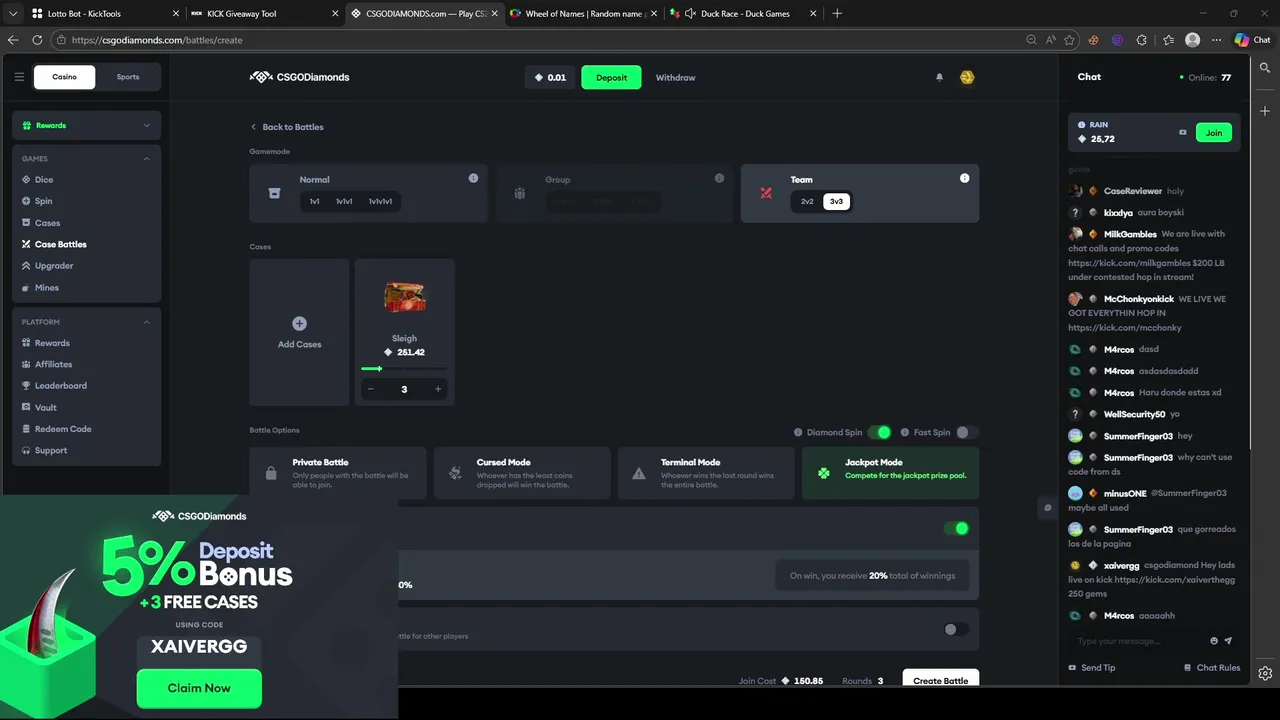Open Copilot Chat in the browser toolbar
Viewport: 1280px width, 720px height.
tap(1252, 40)
